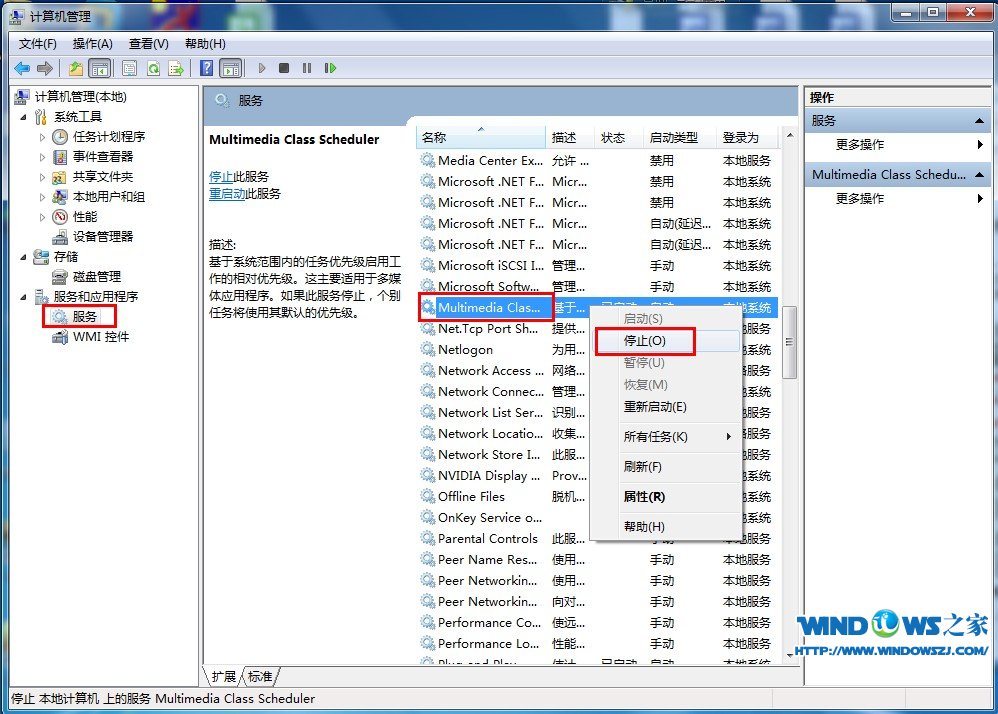Screen dimensions: 998x714
Task: Select 磁盘管理 in the left tree
Action: tap(96, 277)
